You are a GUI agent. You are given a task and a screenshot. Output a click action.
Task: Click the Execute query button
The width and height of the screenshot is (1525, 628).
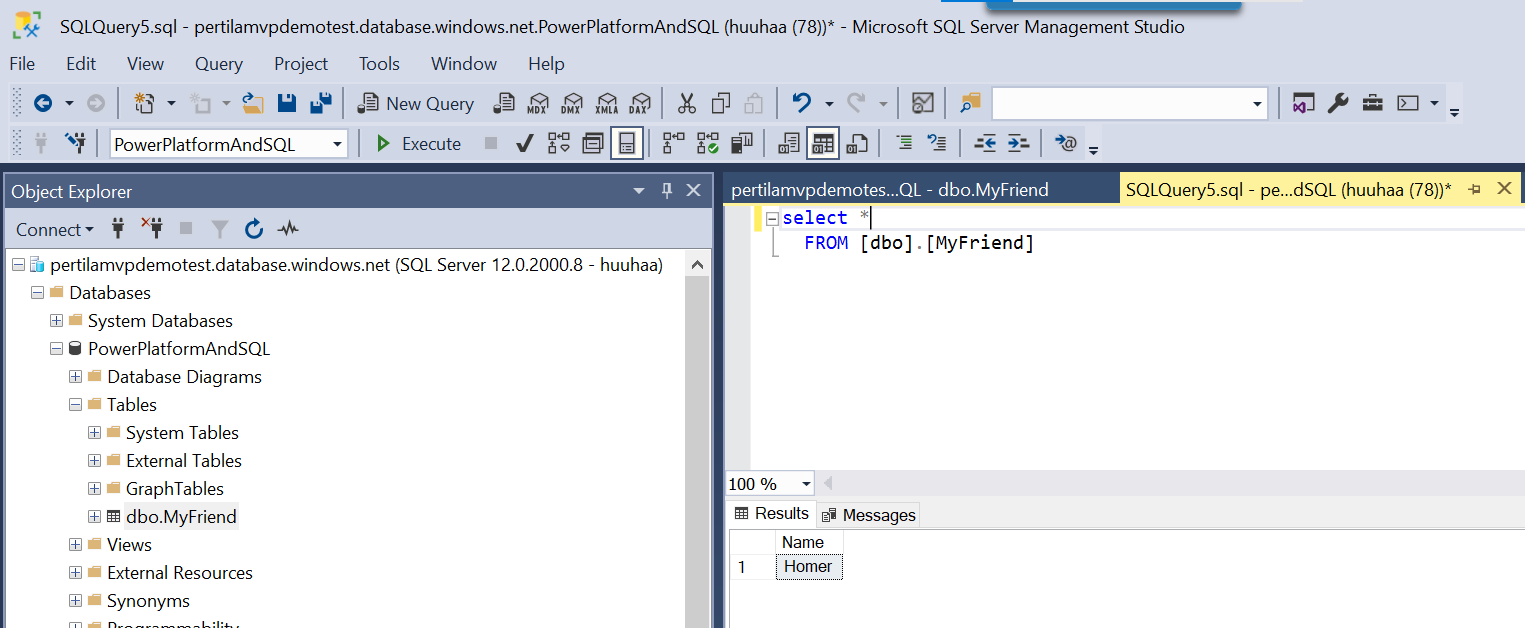419,144
